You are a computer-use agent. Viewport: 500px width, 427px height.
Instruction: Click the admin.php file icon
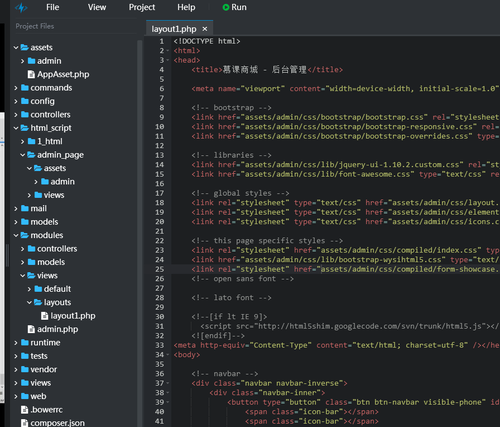click(31, 329)
